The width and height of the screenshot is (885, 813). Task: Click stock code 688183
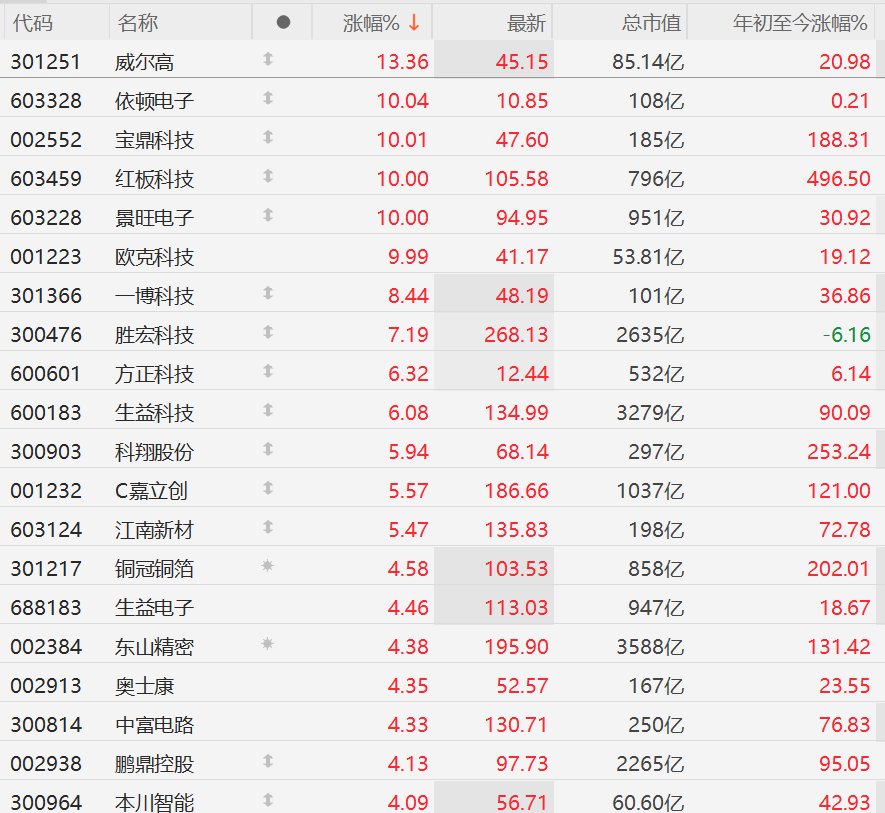tap(46, 607)
